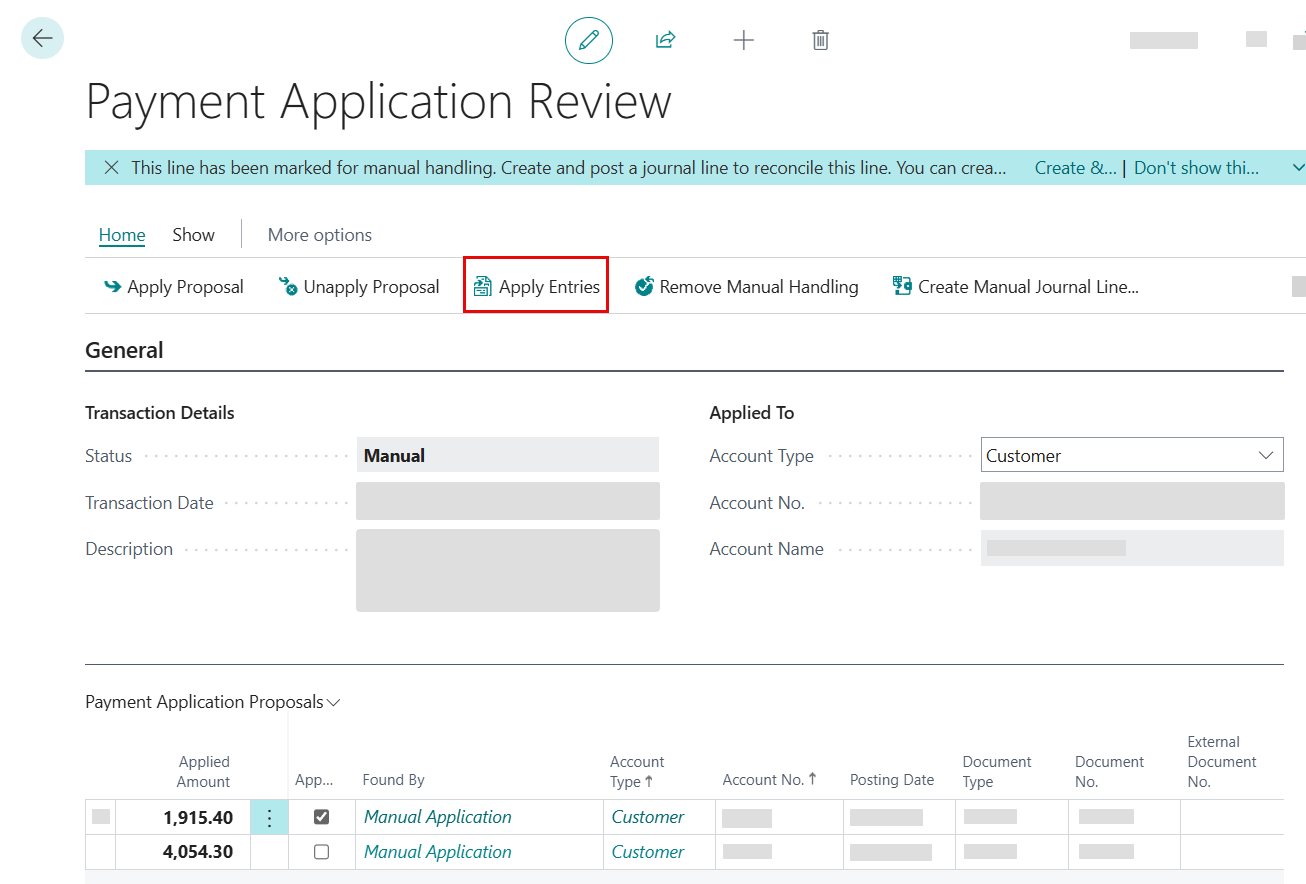This screenshot has width=1306, height=884.
Task: Open the Account Type dropdown showing Customer
Action: (x=1263, y=455)
